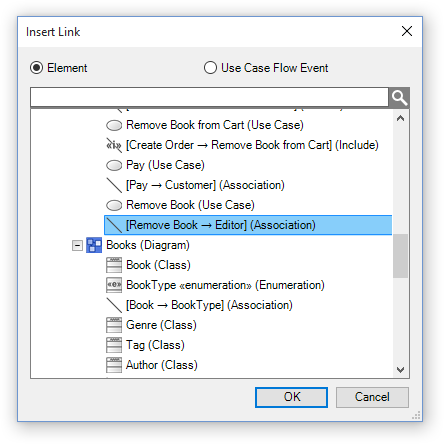This screenshot has height=444, width=444.
Task: Click the scrollbar down arrow
Action: pyautogui.click(x=400, y=370)
